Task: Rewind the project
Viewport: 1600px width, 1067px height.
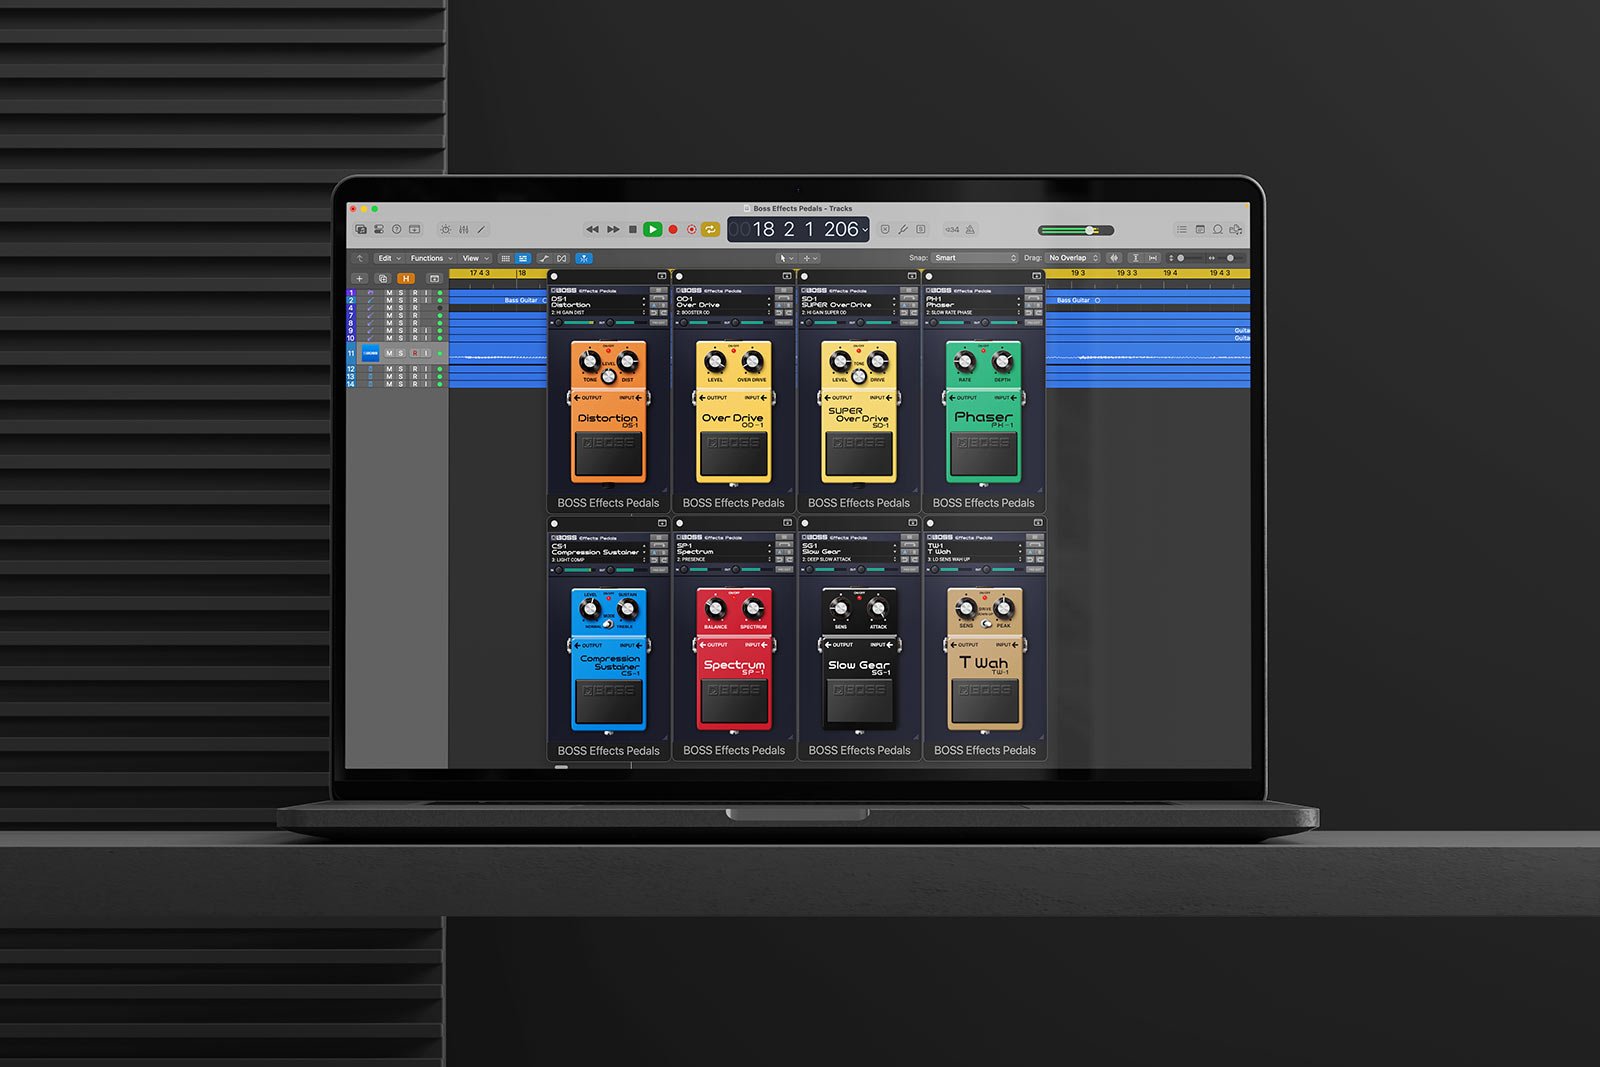Action: [592, 229]
